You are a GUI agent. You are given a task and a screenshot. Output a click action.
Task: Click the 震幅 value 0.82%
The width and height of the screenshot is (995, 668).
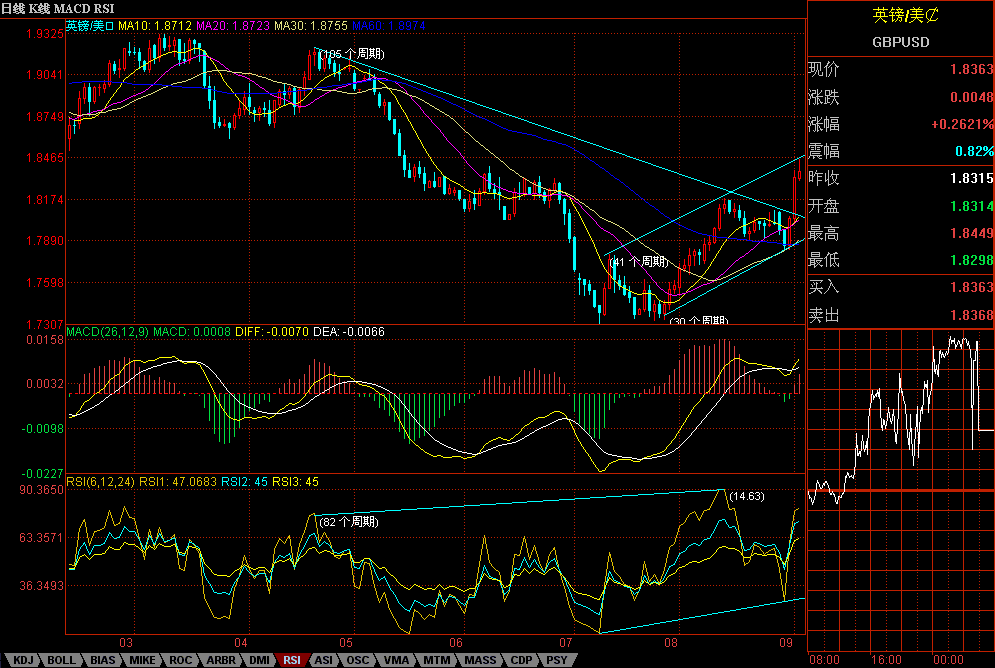coord(974,151)
